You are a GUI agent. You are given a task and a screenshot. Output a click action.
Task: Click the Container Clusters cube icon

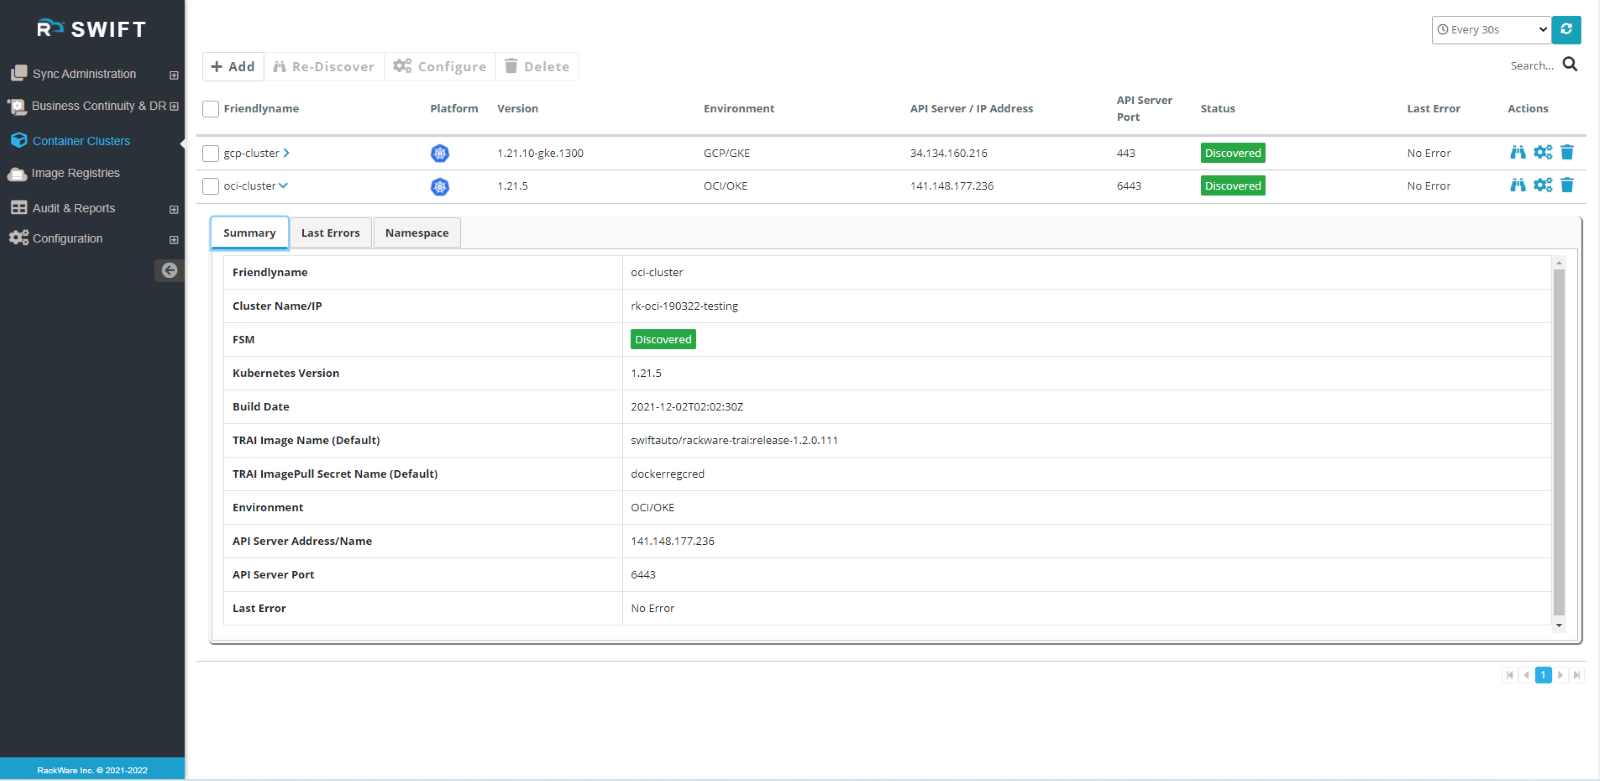(x=19, y=141)
